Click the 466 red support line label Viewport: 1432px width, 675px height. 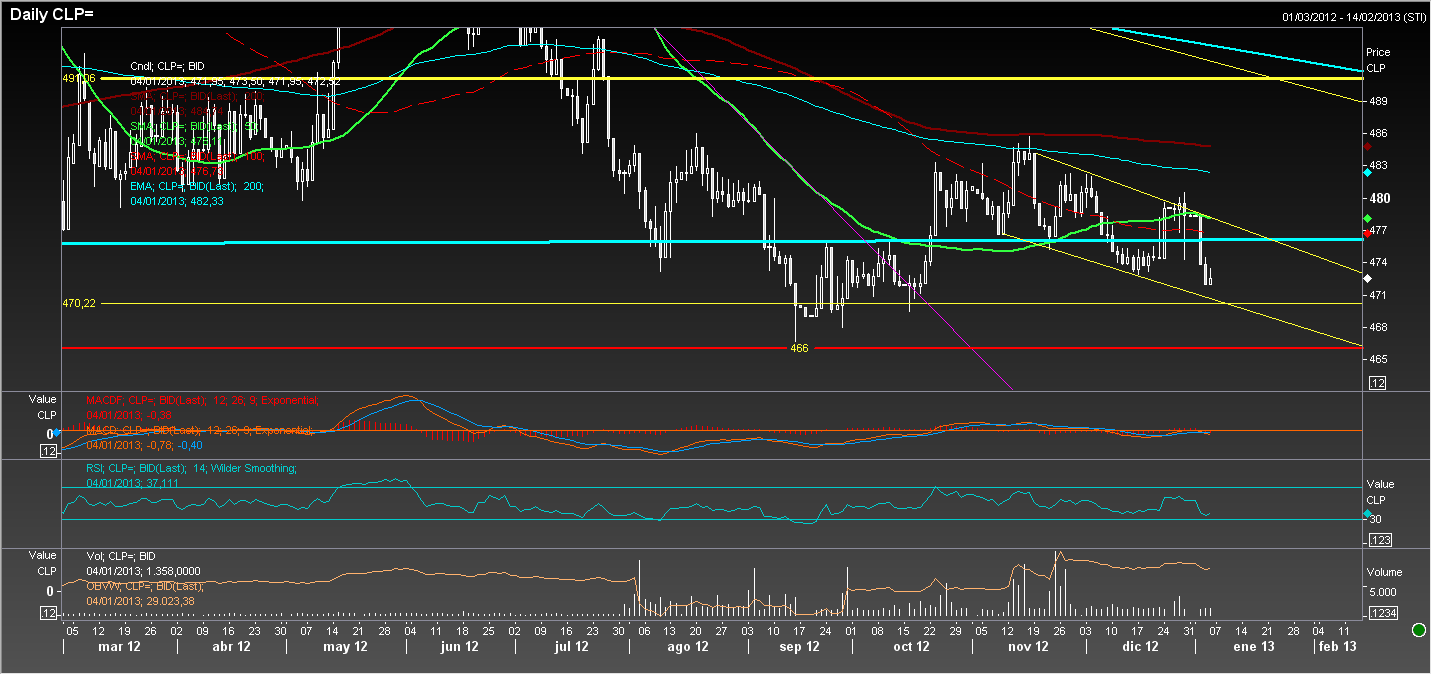coord(799,348)
